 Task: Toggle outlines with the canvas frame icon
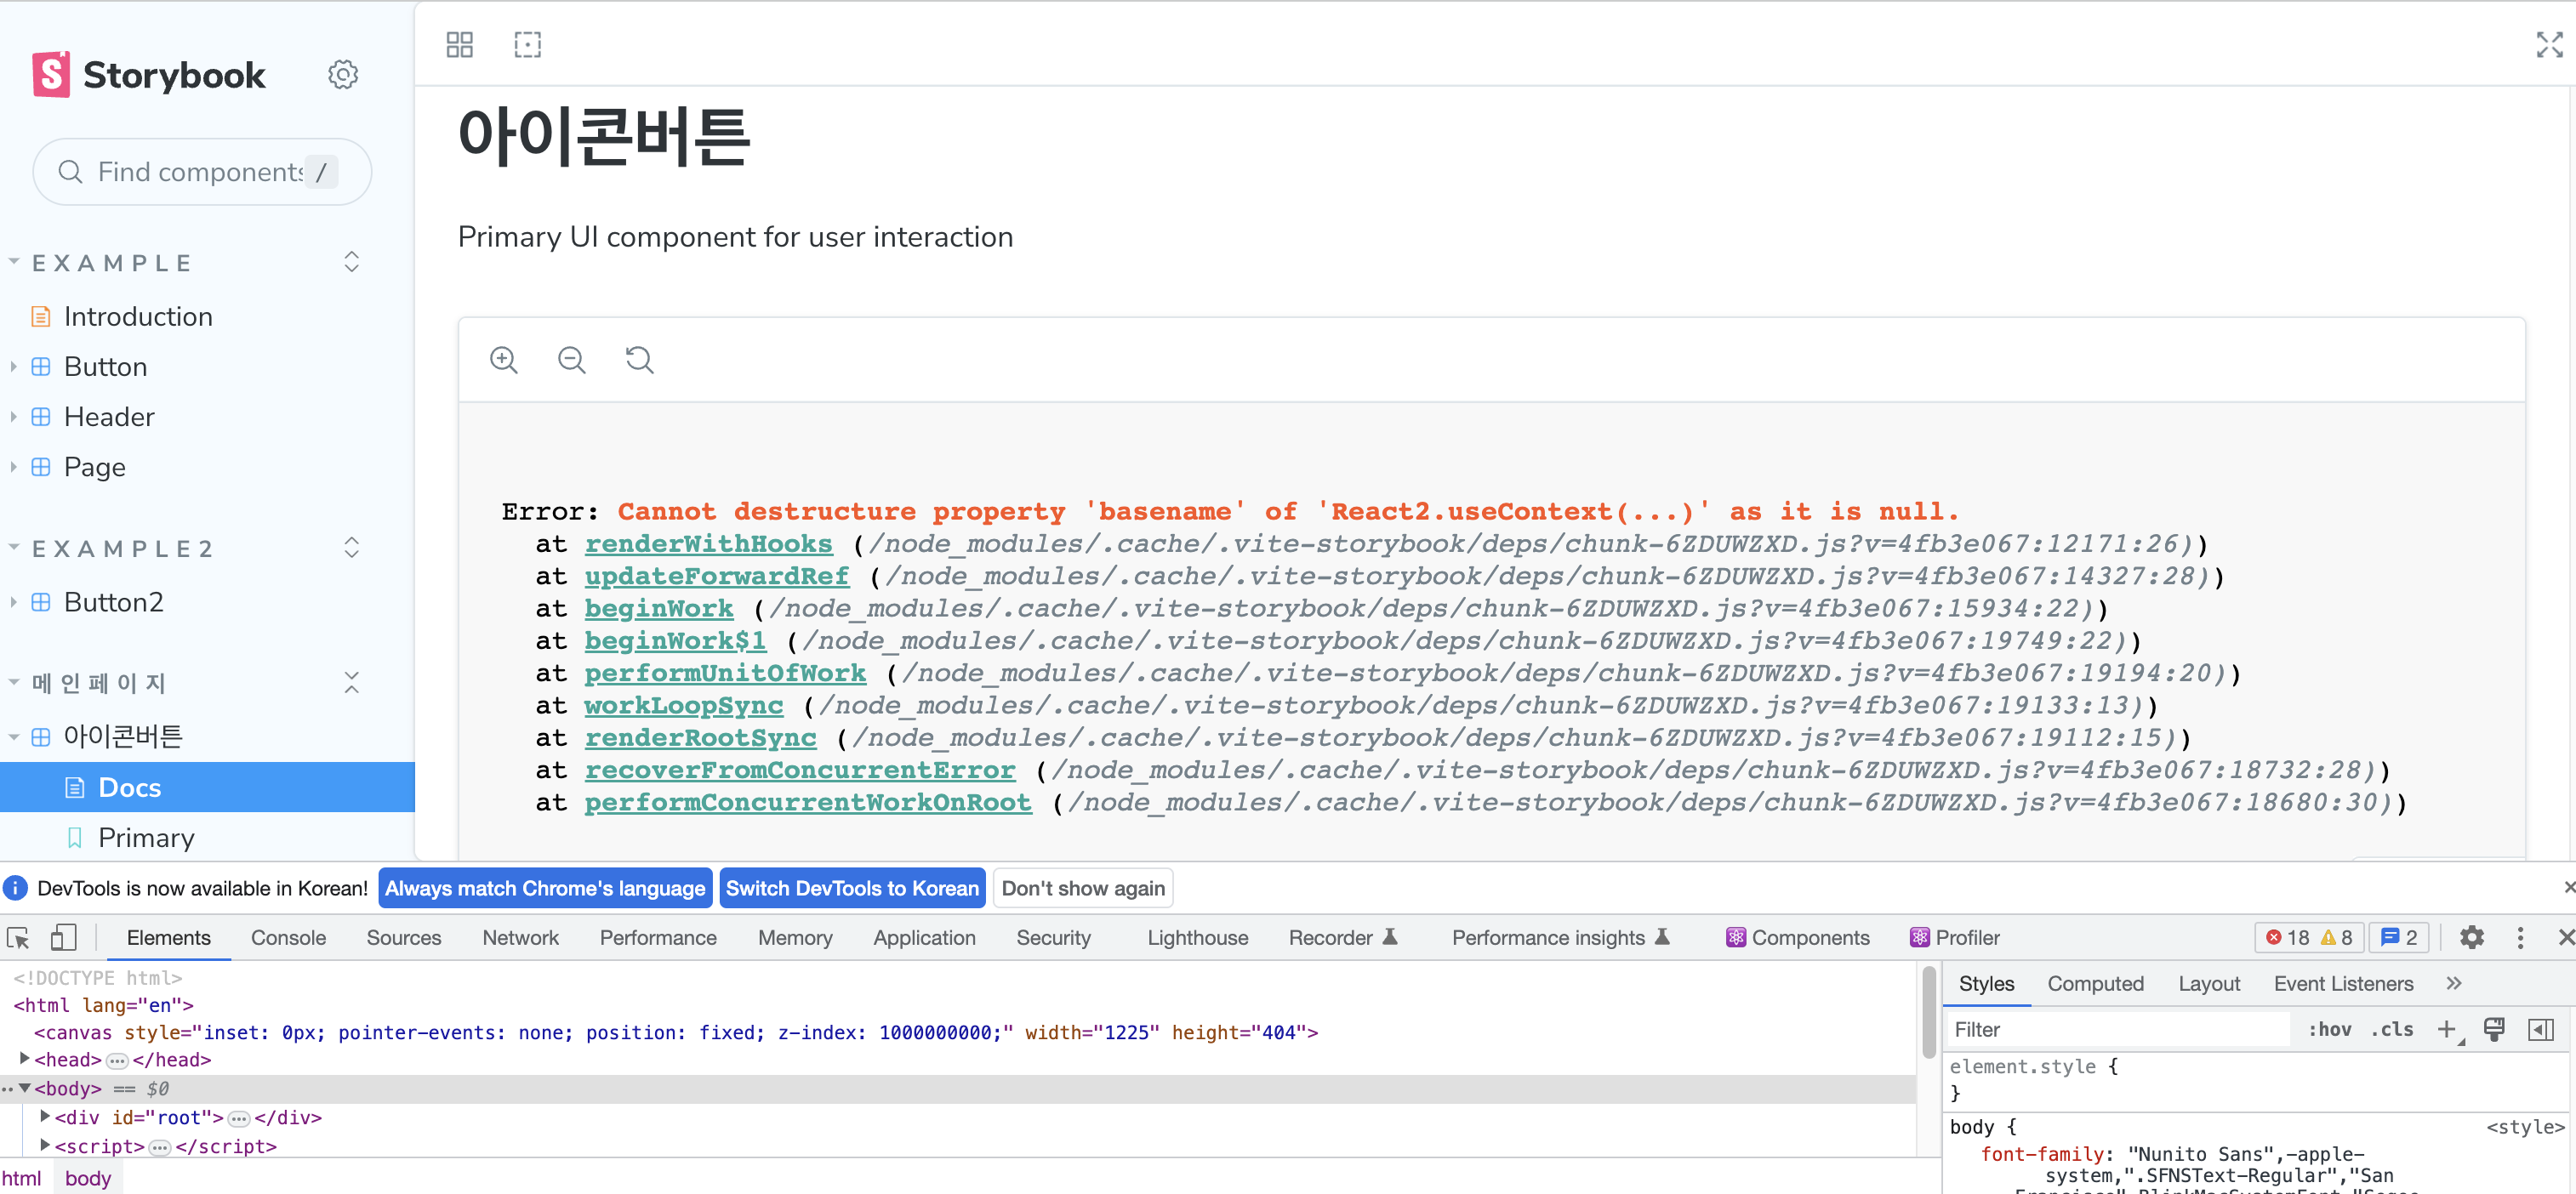527,44
